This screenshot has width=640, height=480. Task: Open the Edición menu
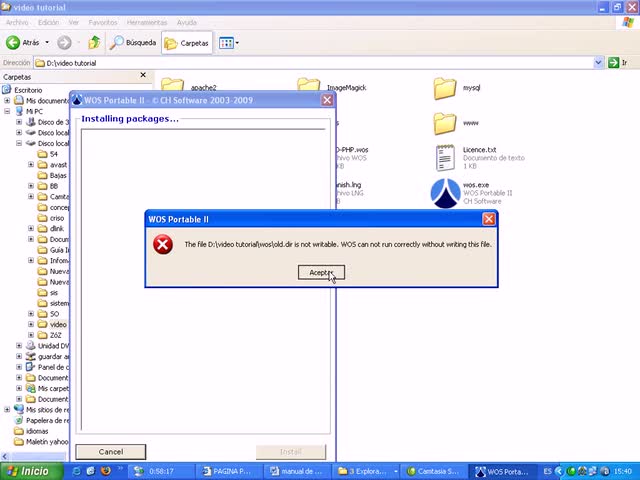coord(49,22)
